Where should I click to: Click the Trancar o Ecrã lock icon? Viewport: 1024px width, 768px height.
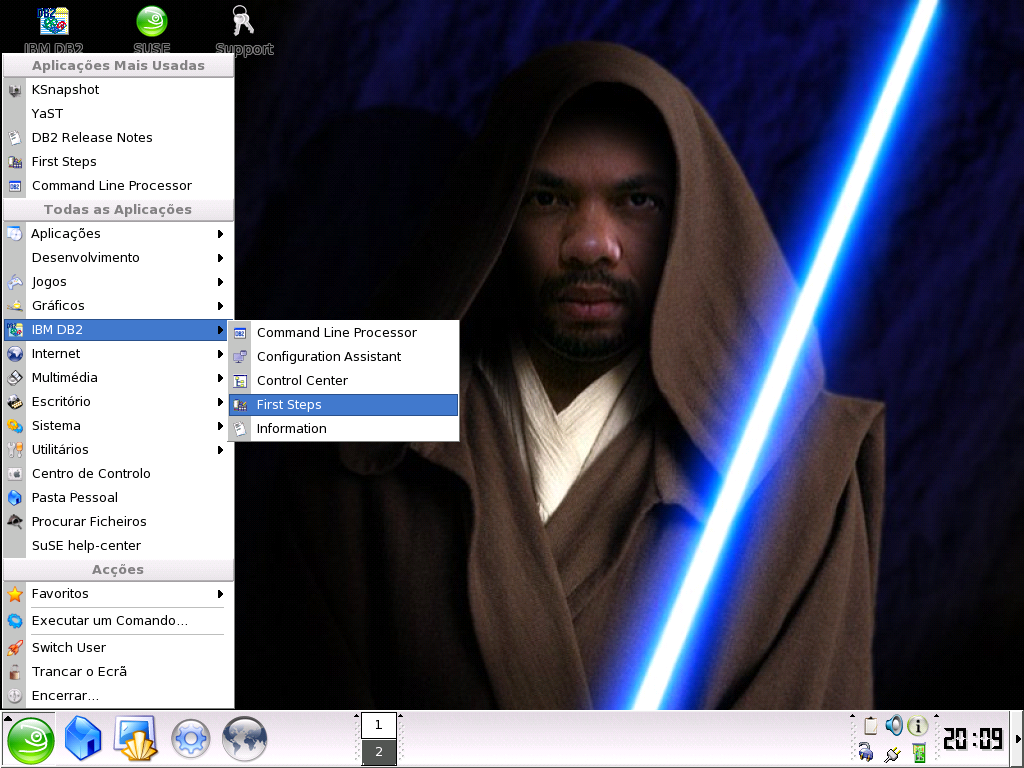(15, 672)
